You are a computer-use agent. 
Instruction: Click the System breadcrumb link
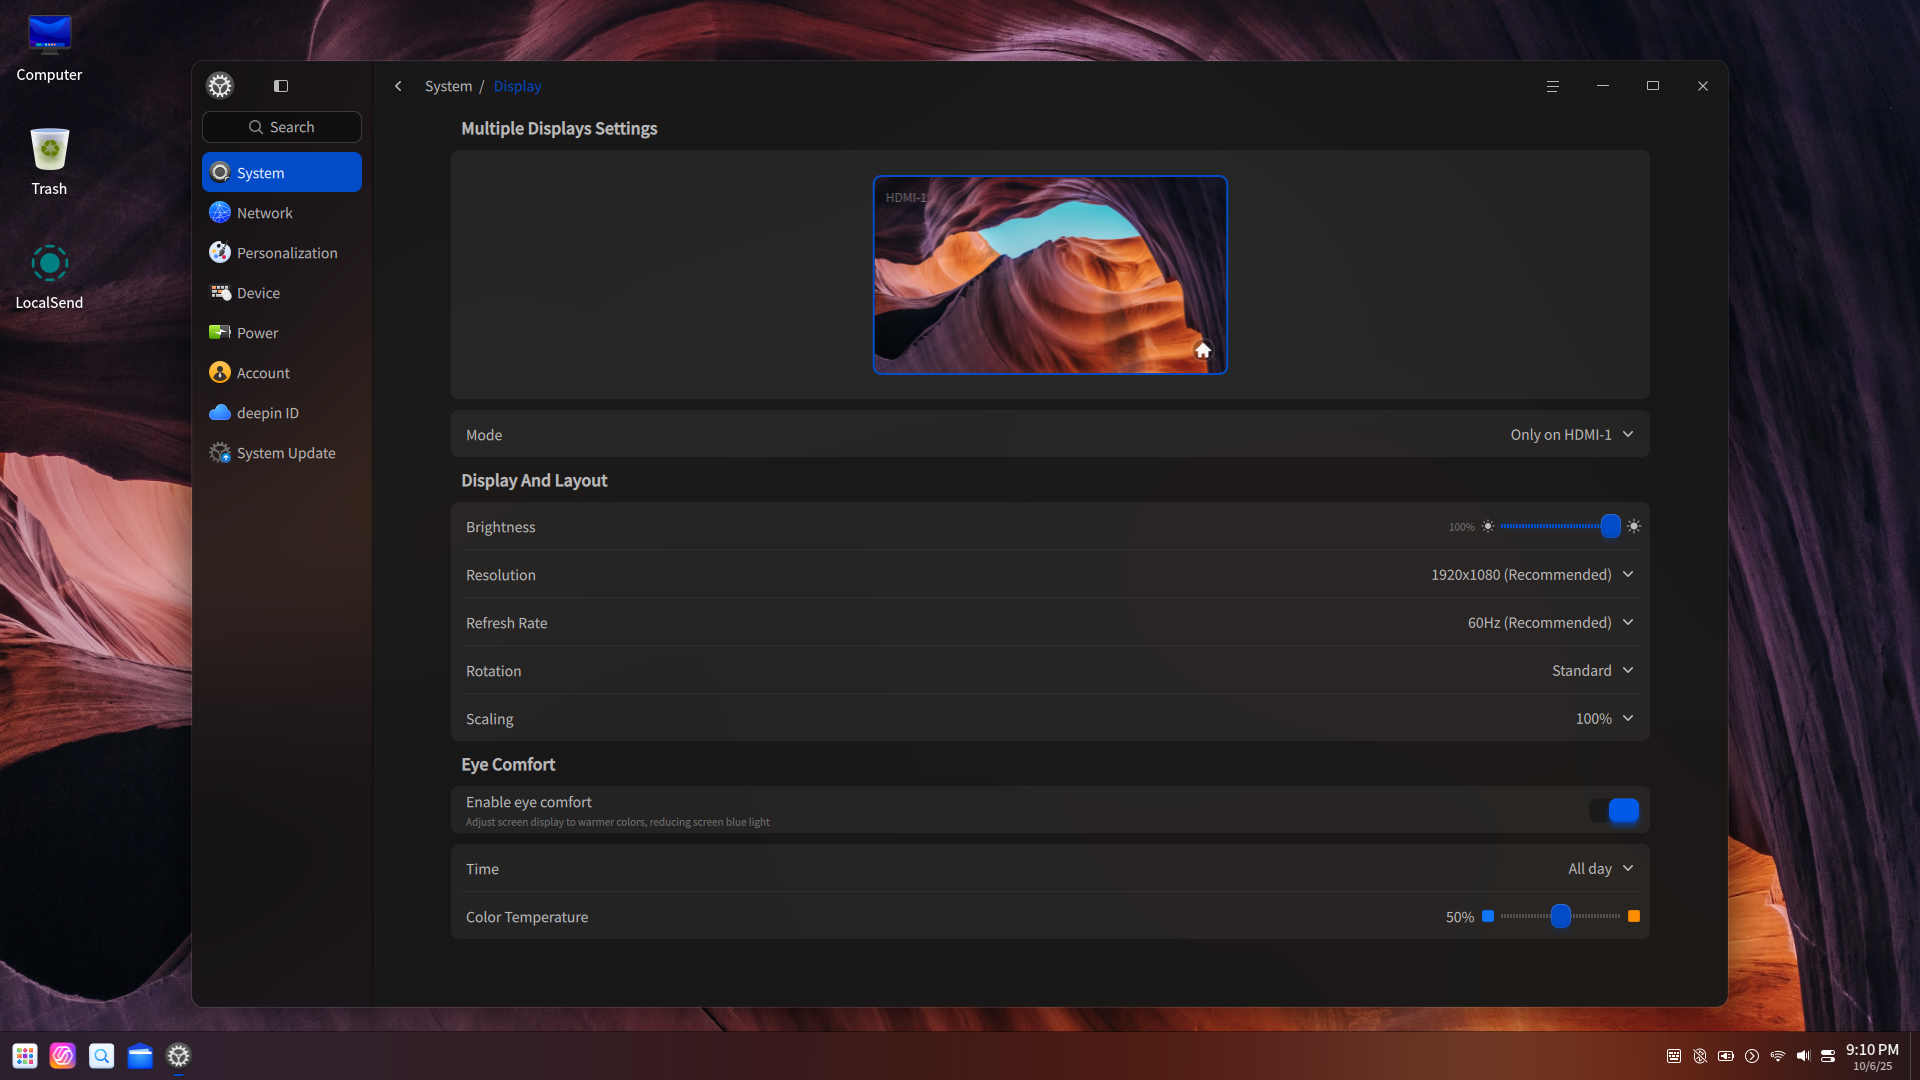(448, 86)
